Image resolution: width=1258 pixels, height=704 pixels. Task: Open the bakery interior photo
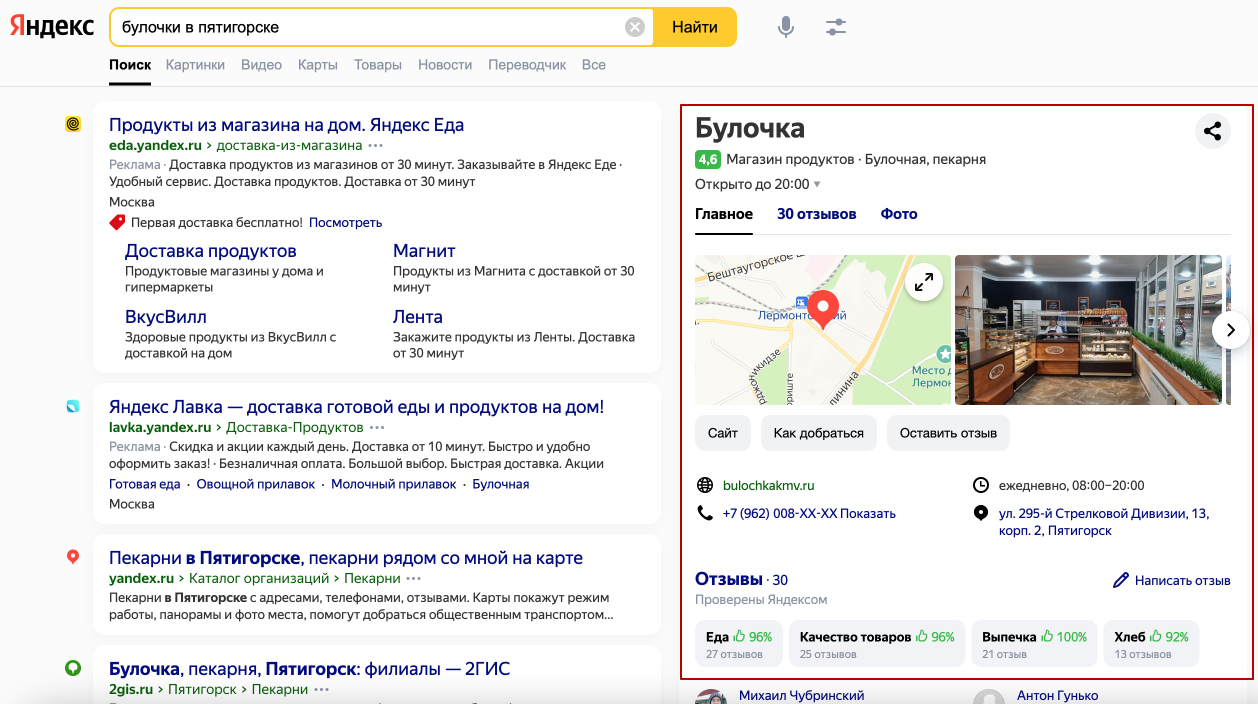[1086, 330]
